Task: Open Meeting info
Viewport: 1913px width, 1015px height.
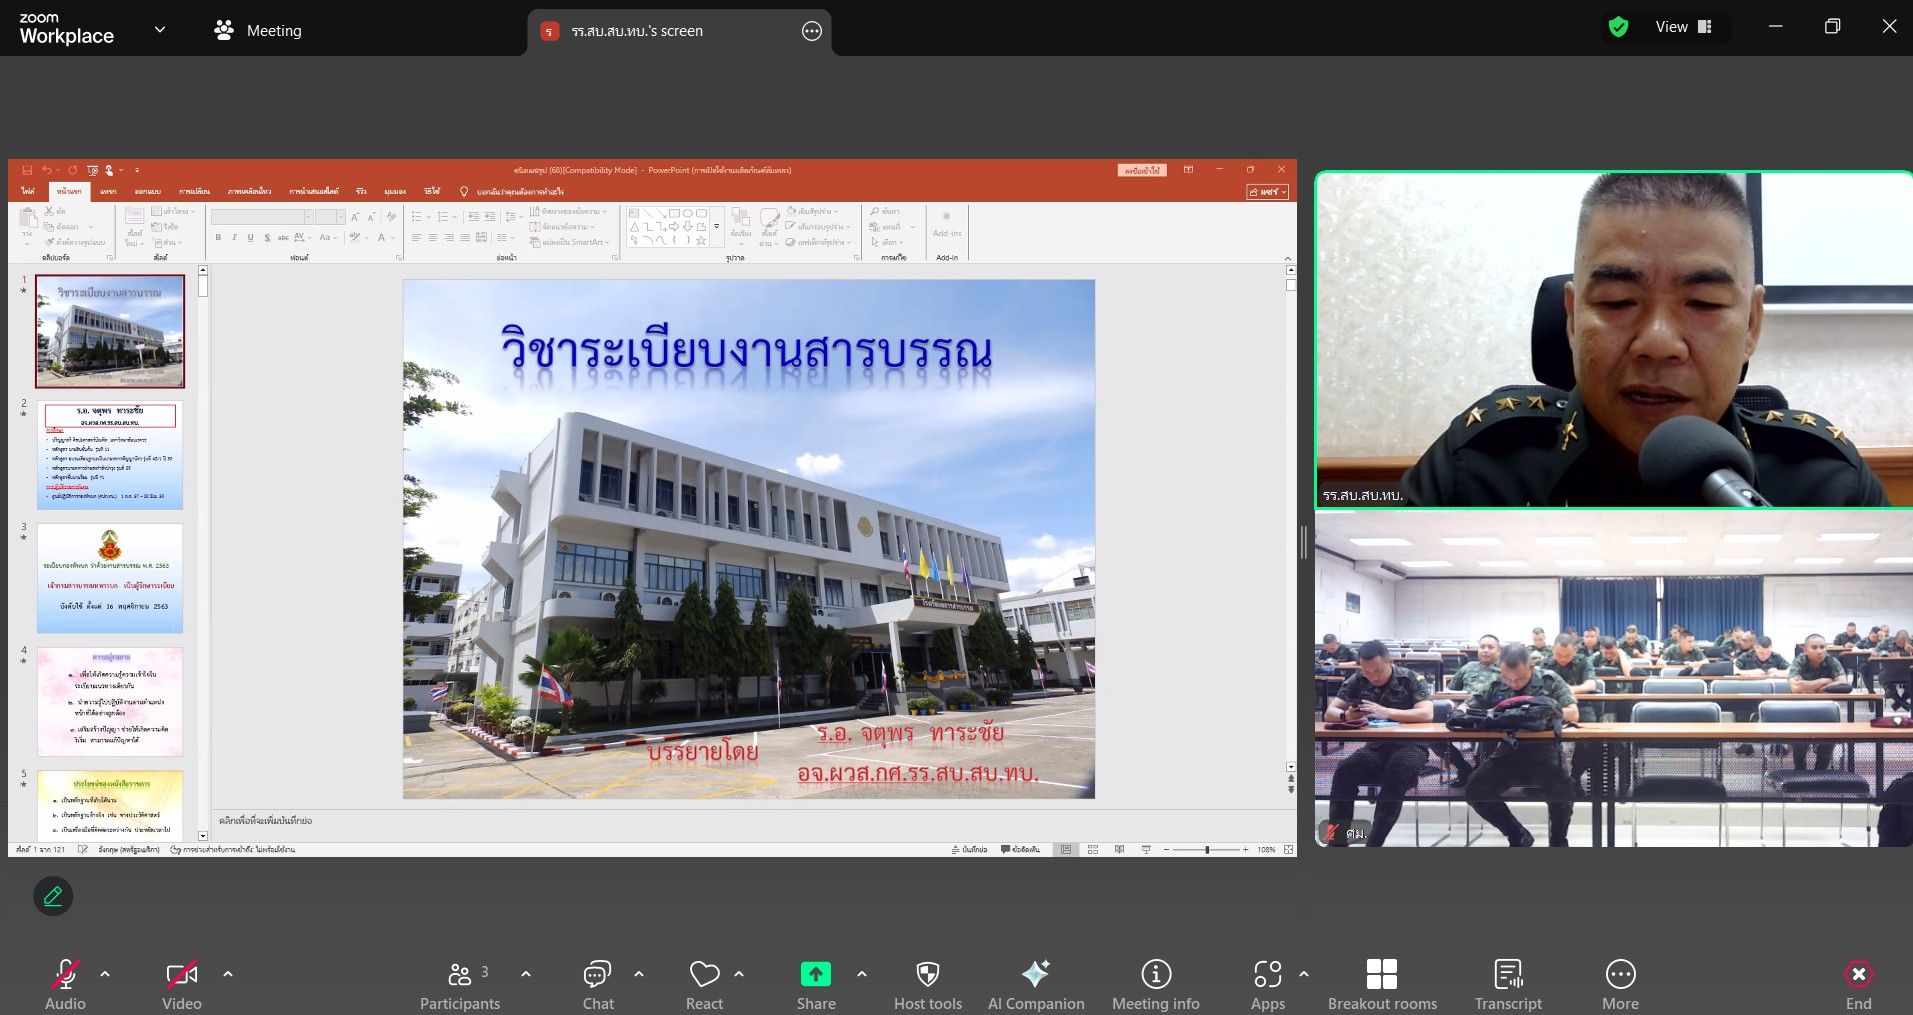Action: [1155, 985]
